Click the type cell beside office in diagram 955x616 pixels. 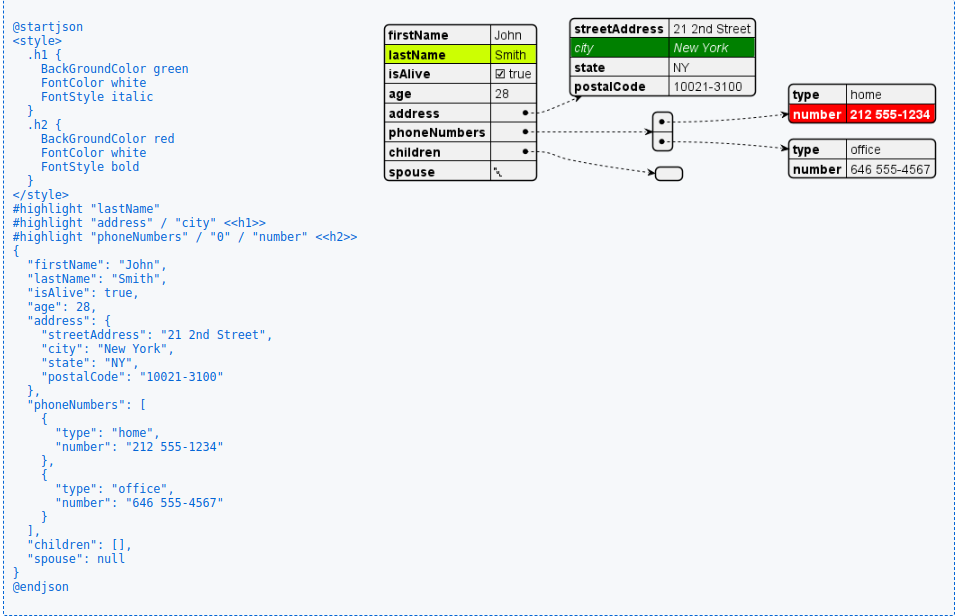pos(817,150)
